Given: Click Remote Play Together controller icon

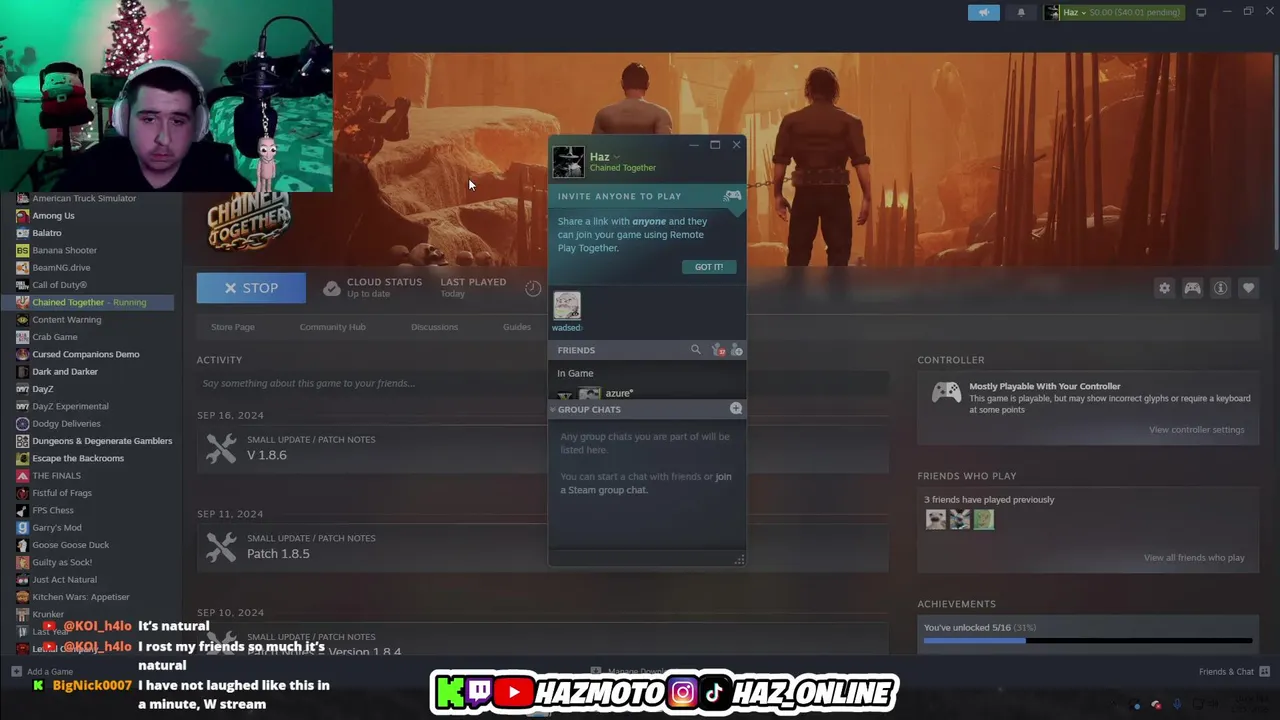Looking at the screenshot, I should [733, 196].
